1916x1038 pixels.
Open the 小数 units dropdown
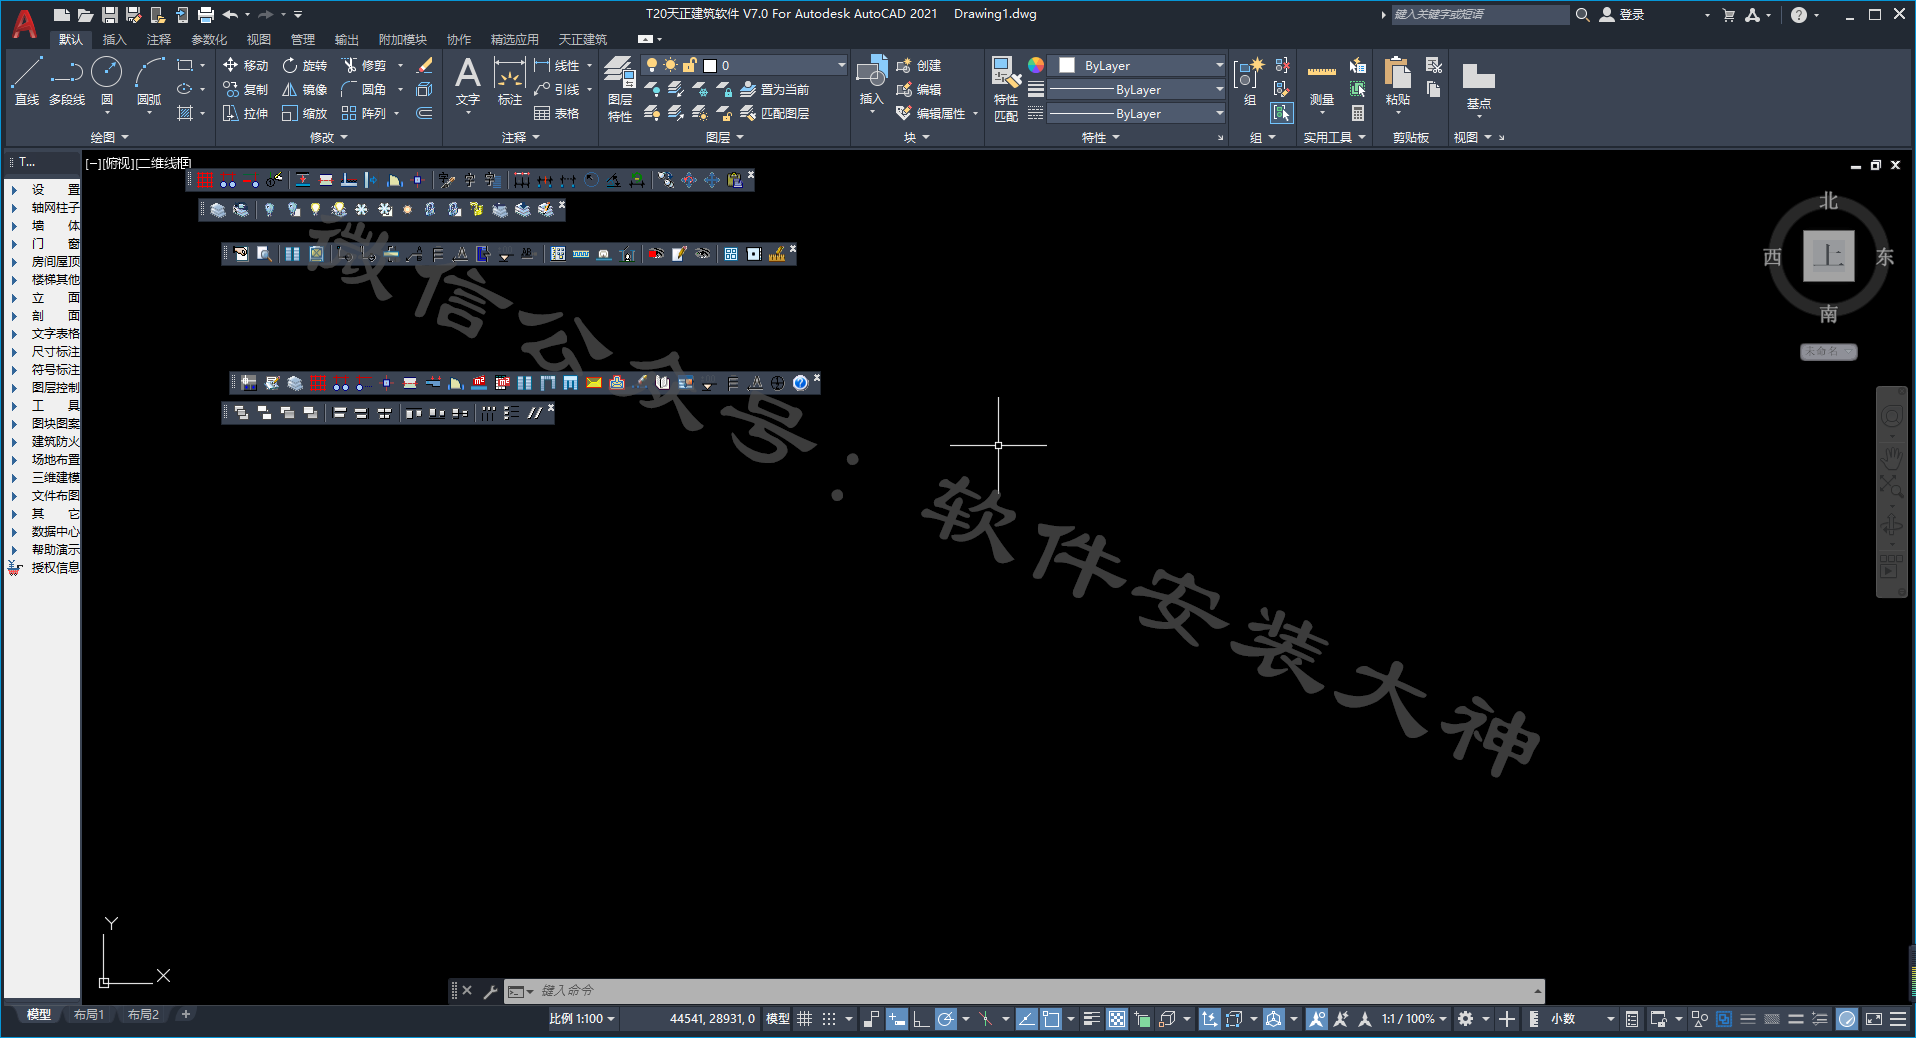click(1582, 1019)
